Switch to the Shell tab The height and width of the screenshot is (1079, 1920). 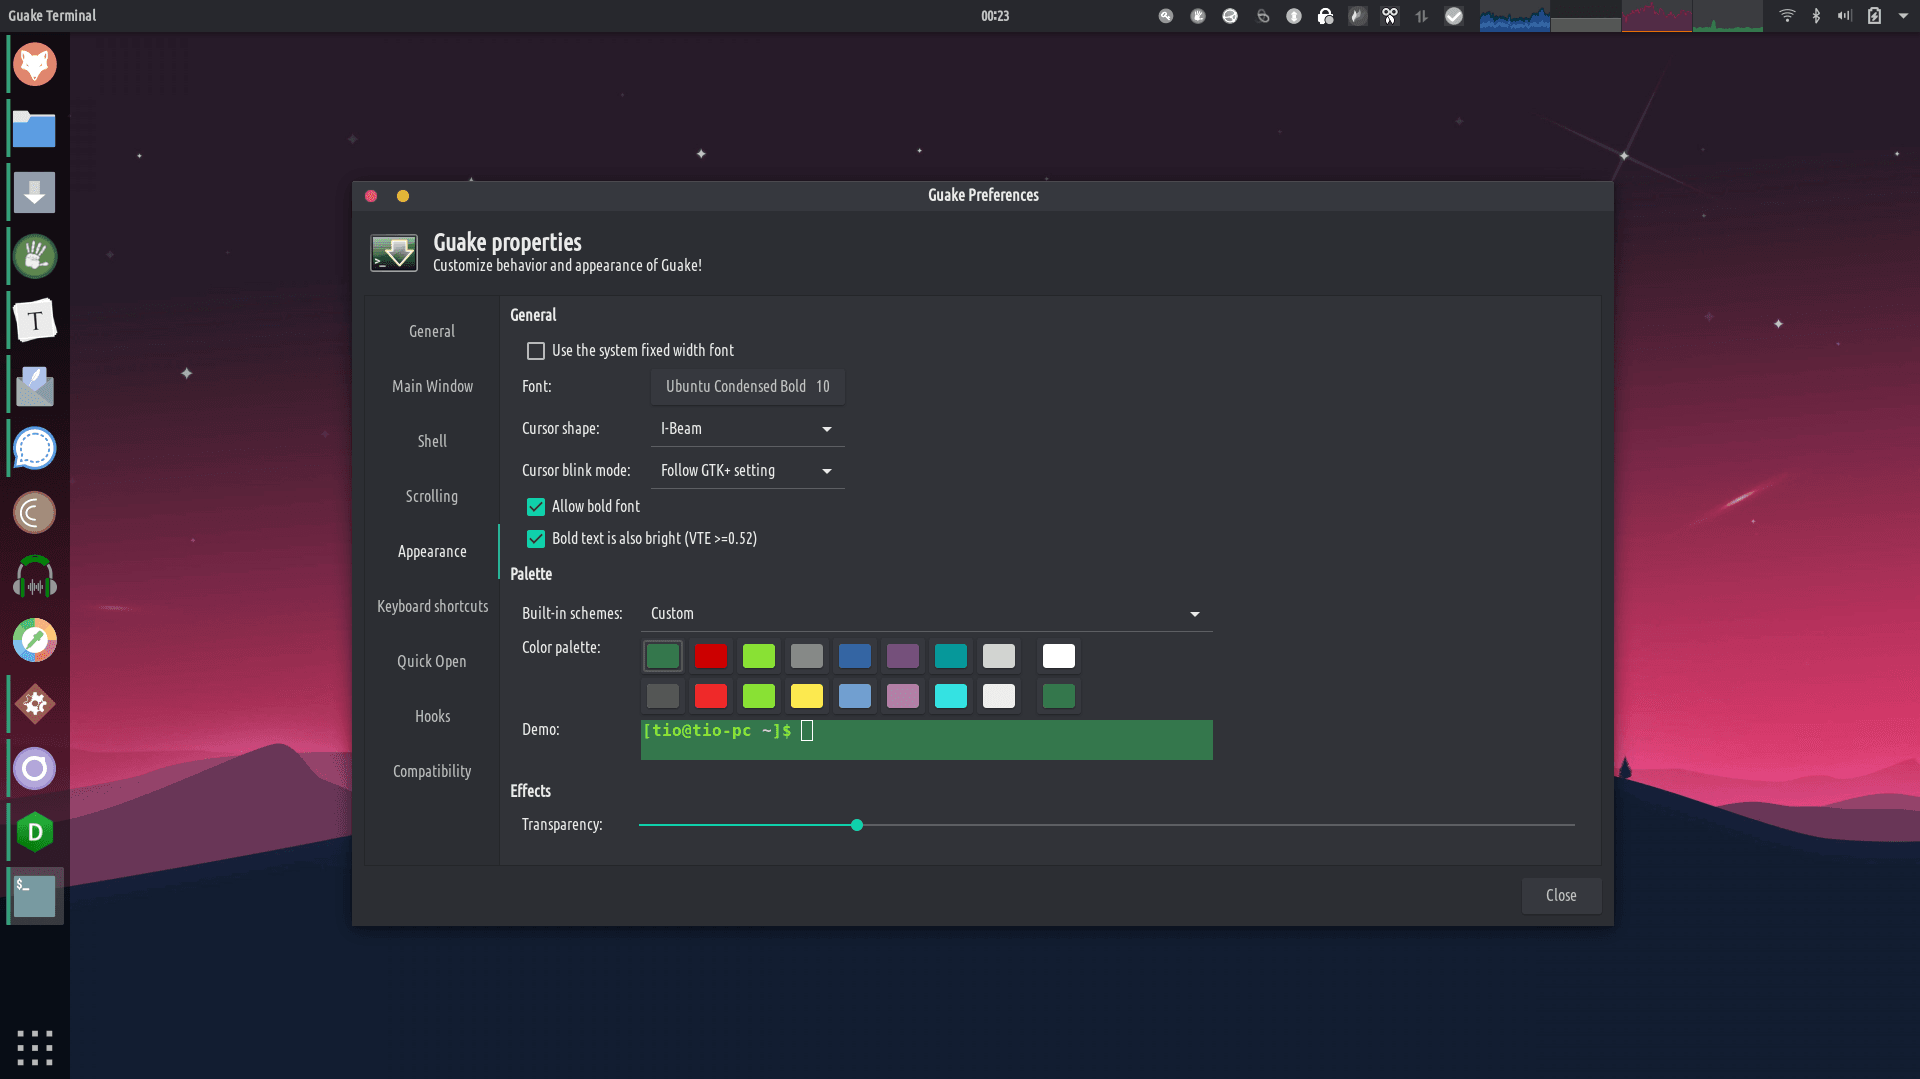[x=432, y=441]
